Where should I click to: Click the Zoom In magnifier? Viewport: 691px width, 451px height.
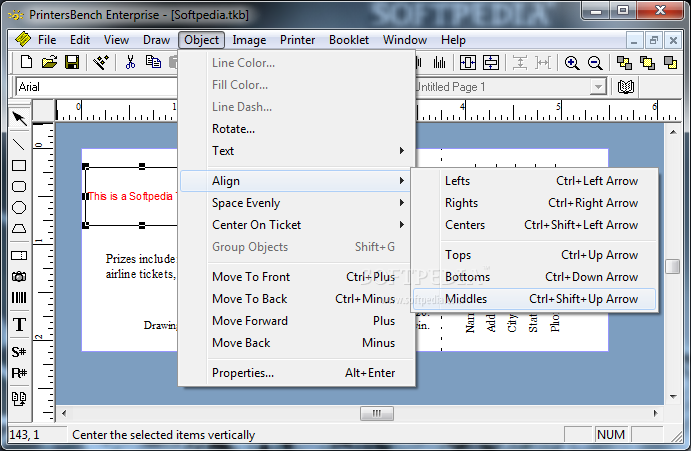pos(572,63)
